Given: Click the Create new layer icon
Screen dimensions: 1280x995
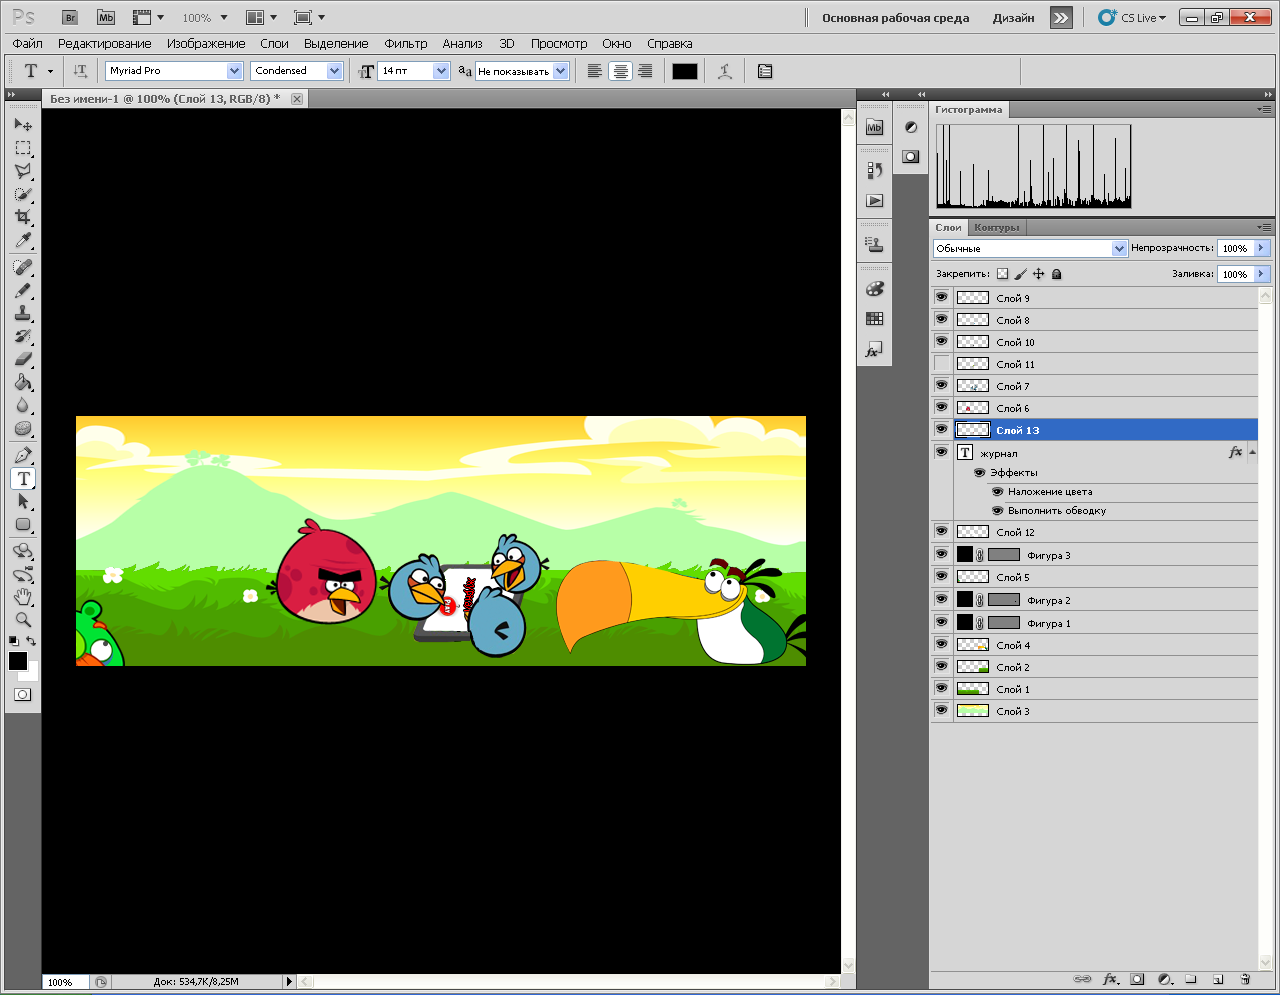Looking at the screenshot, I should pos(1218,979).
